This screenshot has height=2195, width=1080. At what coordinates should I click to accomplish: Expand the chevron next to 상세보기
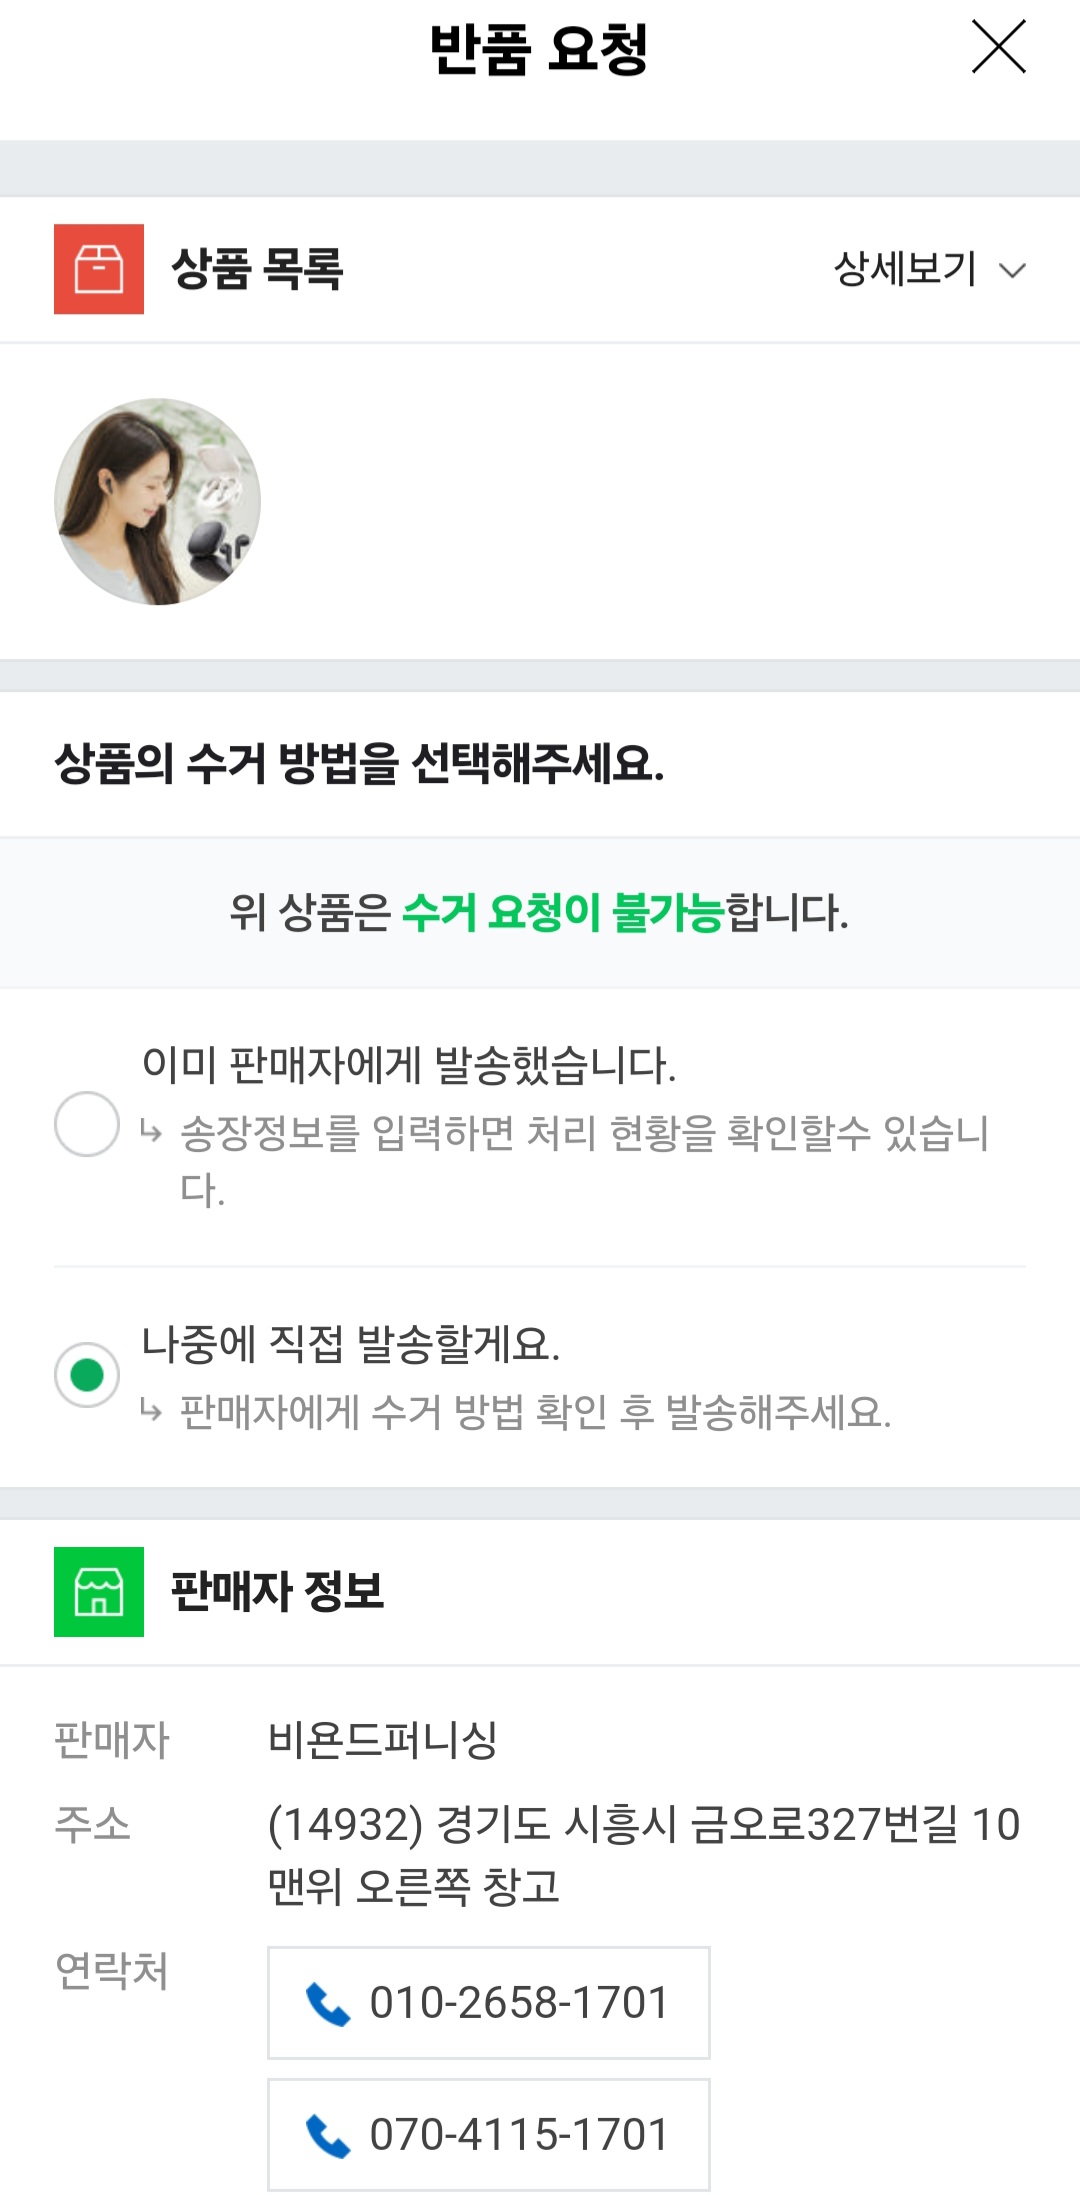pos(1013,270)
